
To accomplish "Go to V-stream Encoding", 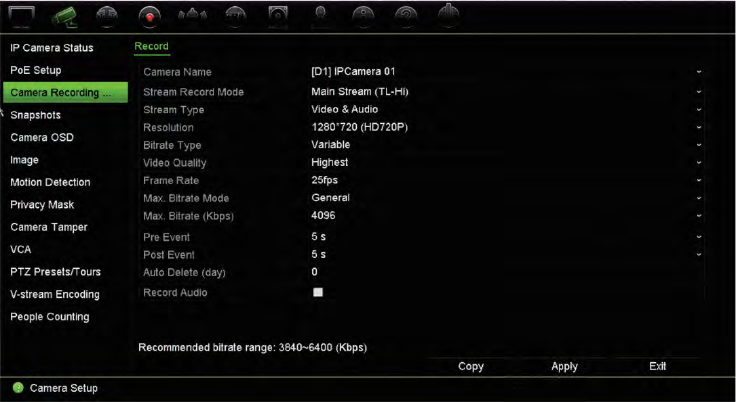I will [55, 294].
